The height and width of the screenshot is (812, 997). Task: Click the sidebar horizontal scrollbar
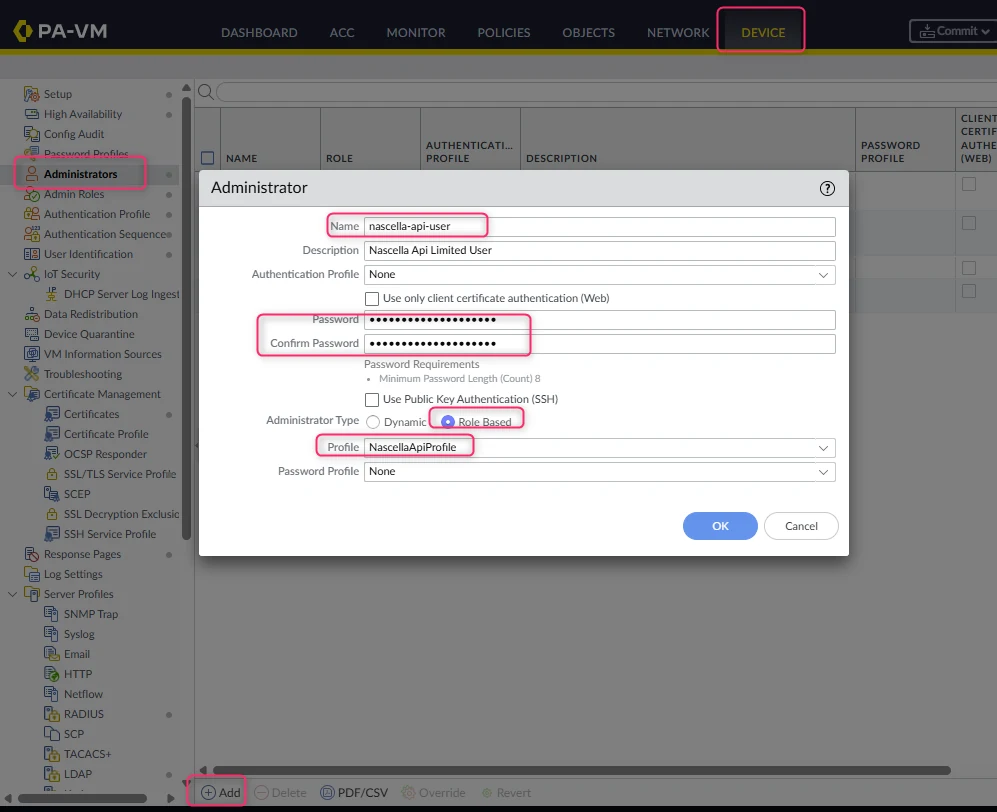coord(82,798)
